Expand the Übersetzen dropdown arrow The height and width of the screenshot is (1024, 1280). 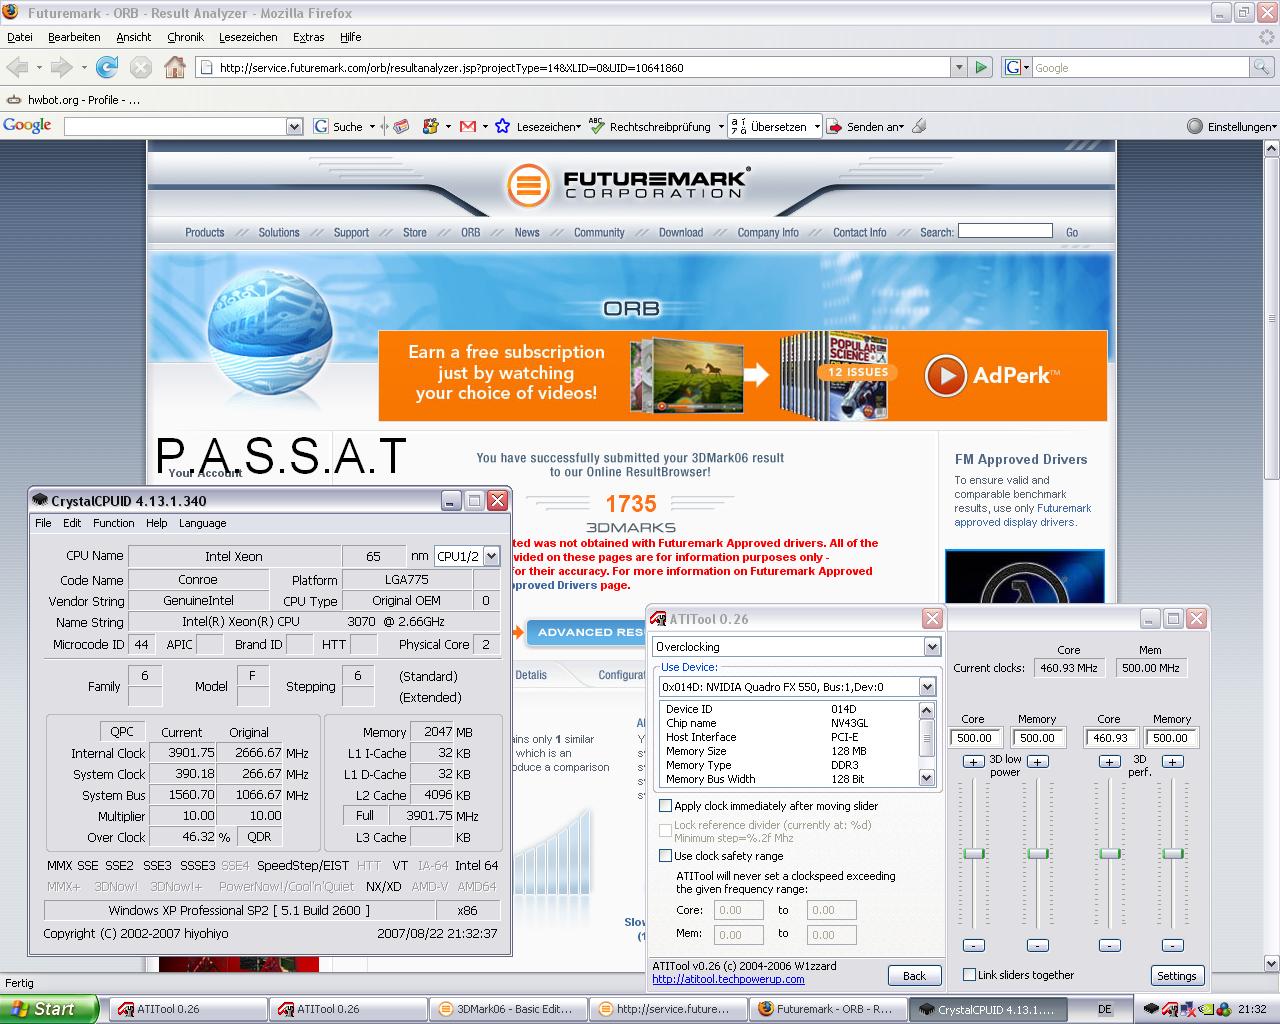(817, 127)
